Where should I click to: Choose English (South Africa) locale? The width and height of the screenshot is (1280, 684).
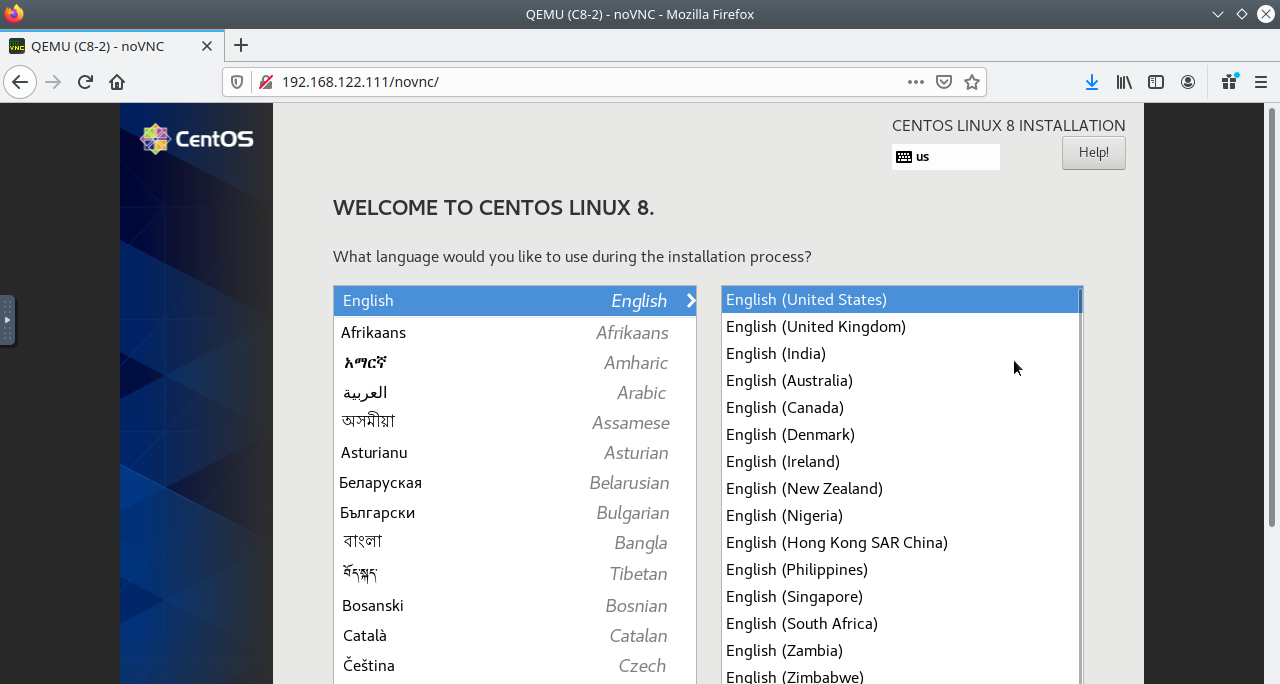900,624
